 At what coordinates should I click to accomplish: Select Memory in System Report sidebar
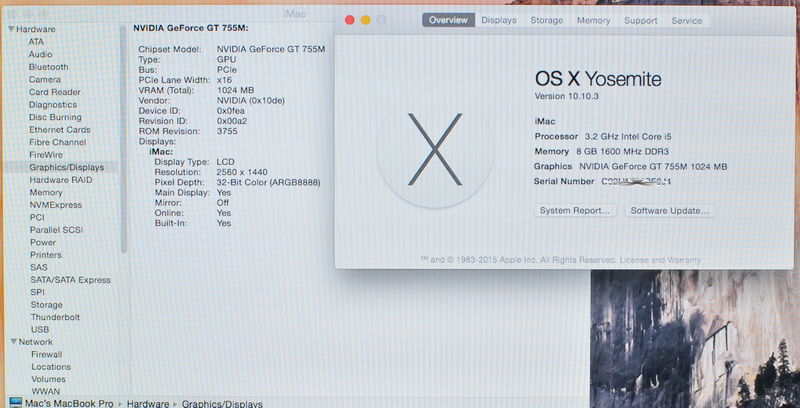(x=46, y=192)
